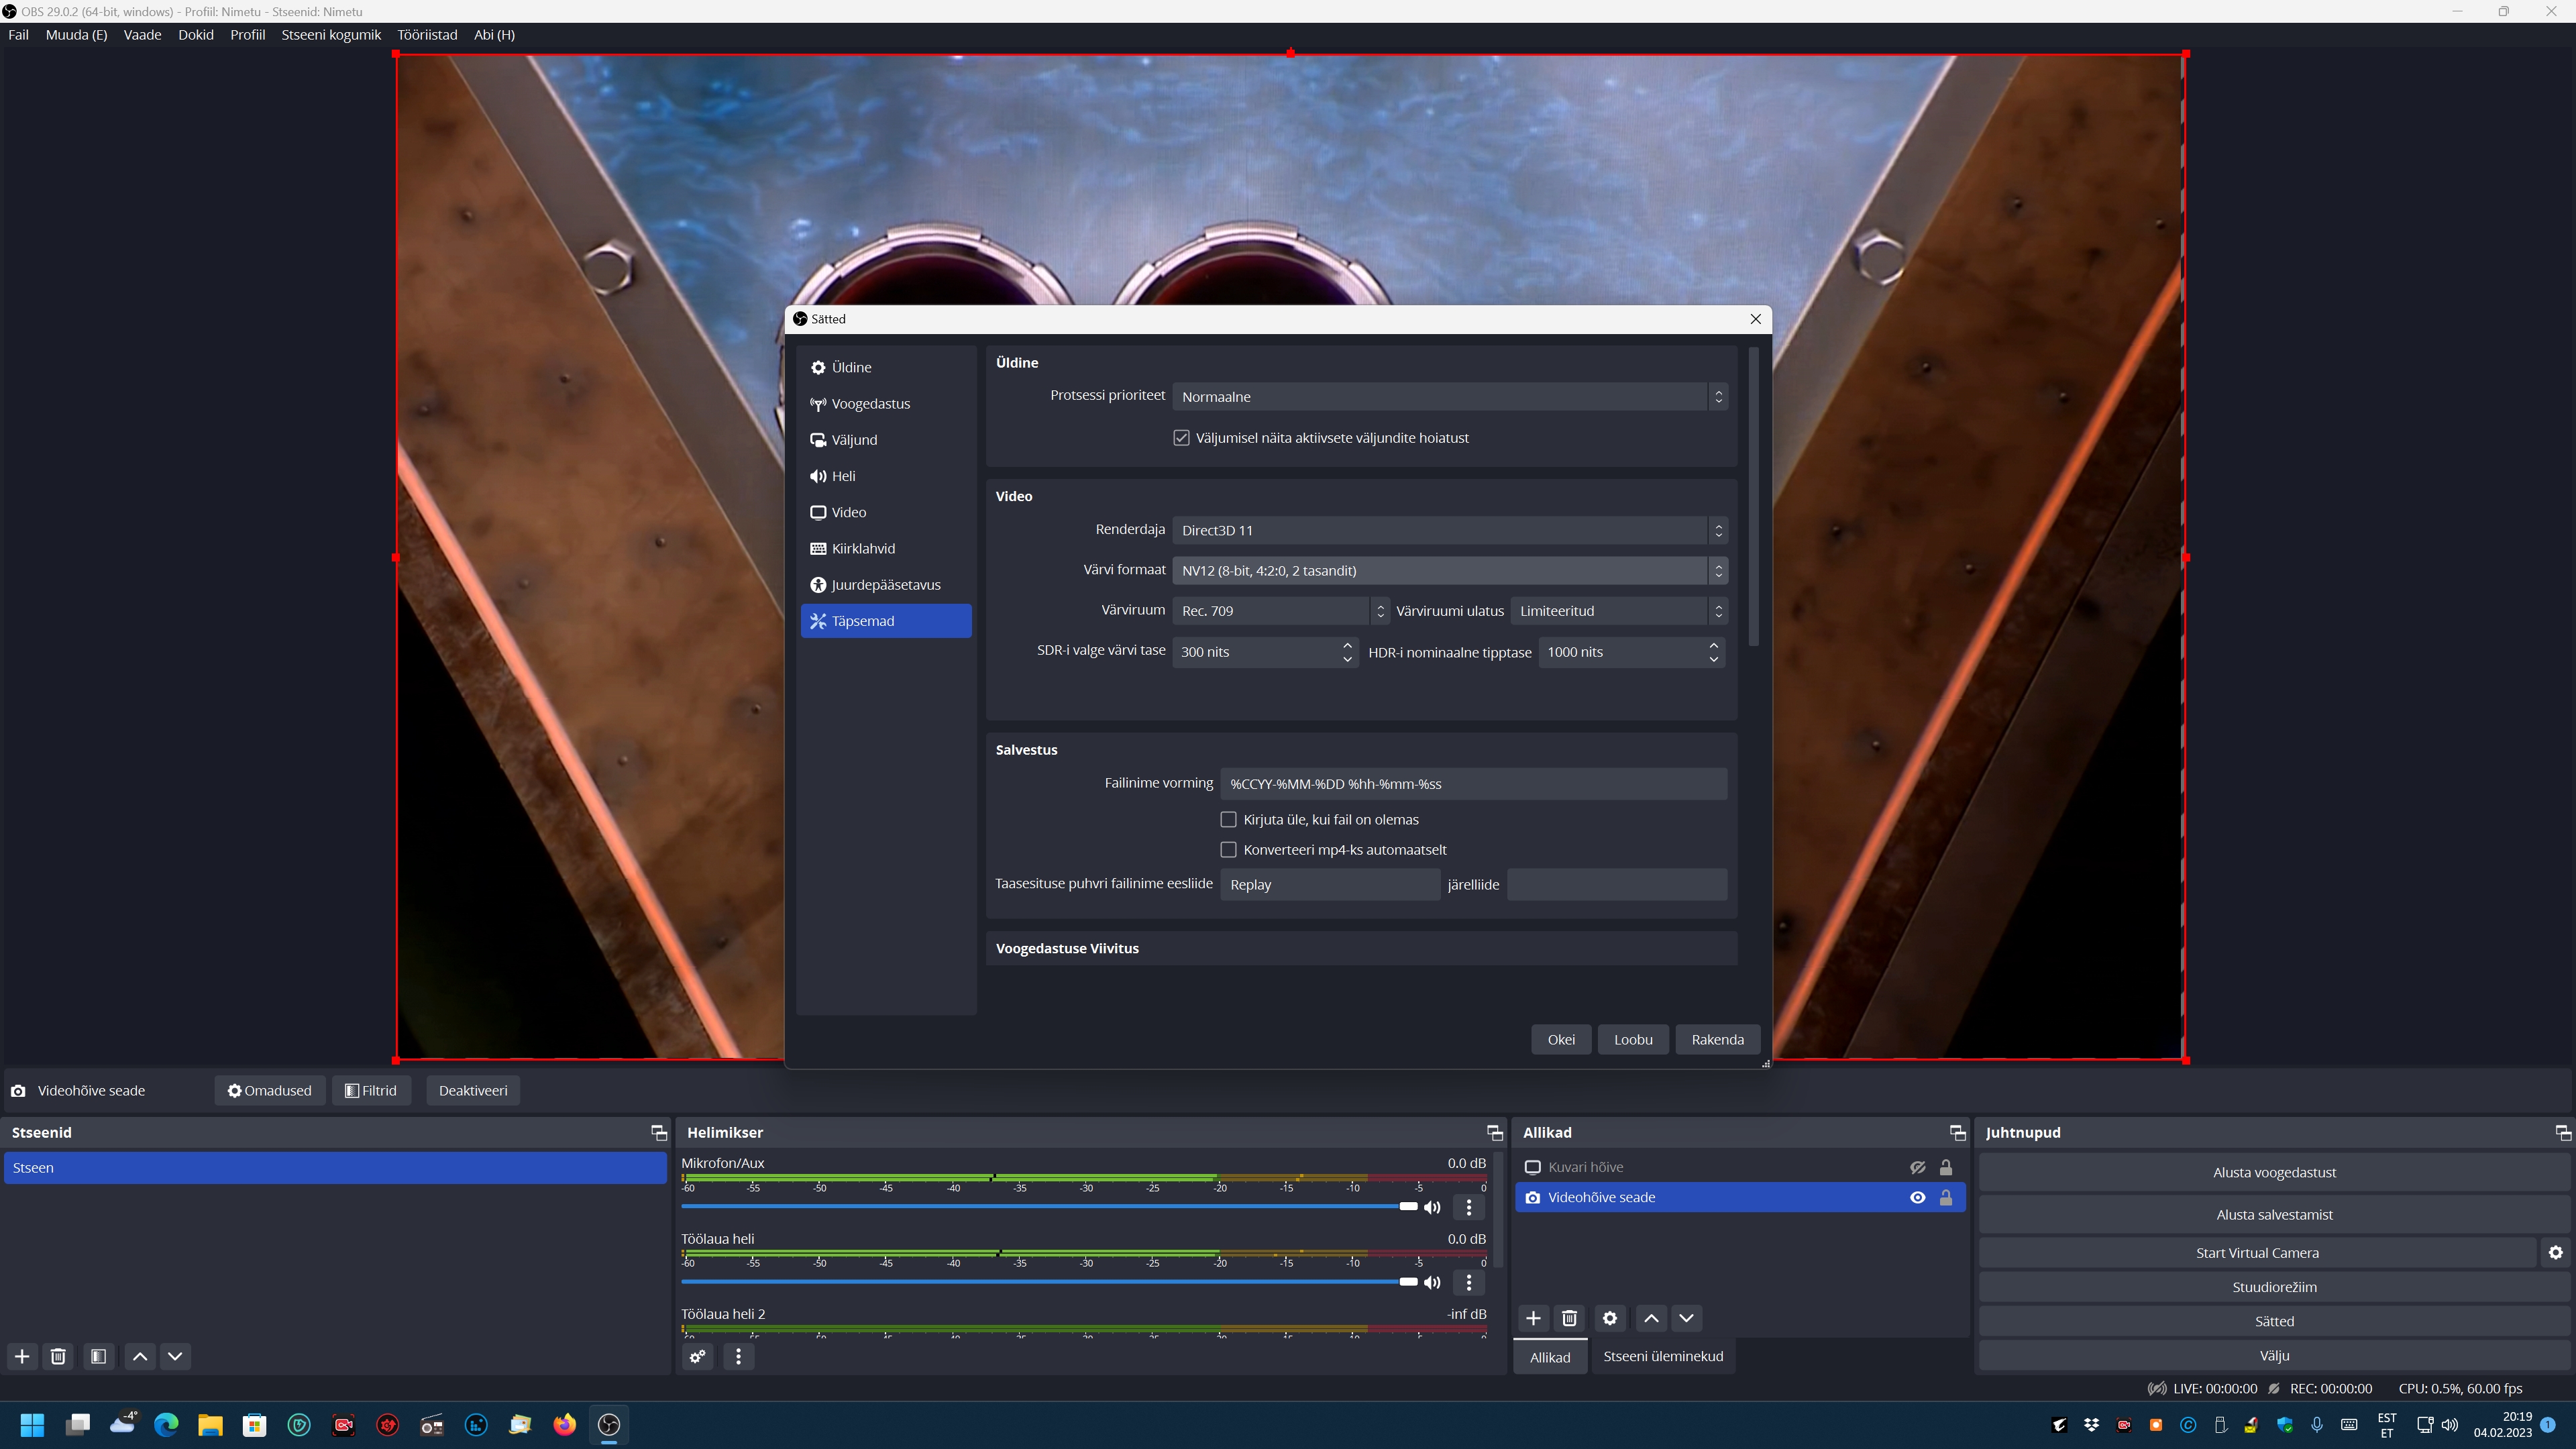
Task: Click the Rakenda button
Action: pyautogui.click(x=1717, y=1039)
